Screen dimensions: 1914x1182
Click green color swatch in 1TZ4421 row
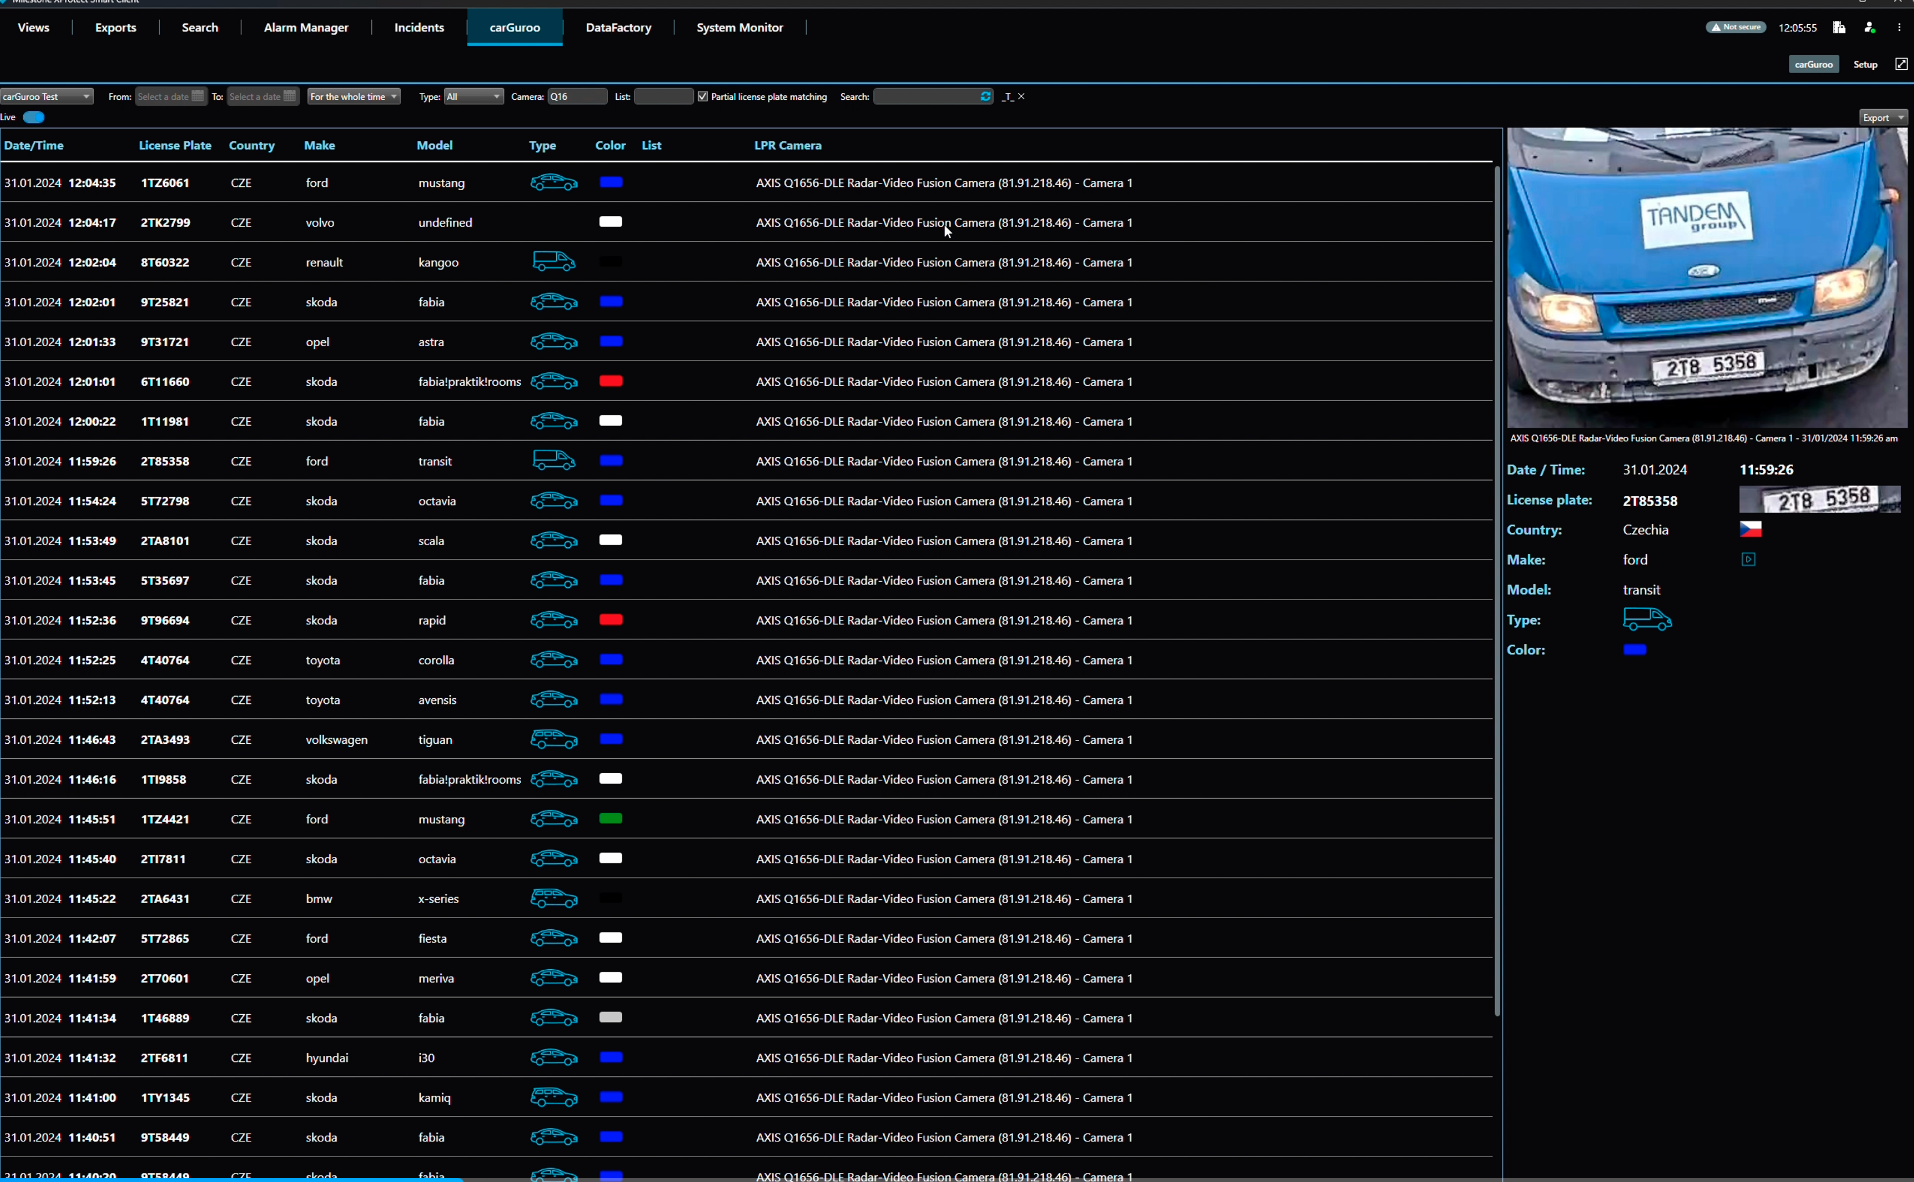611,819
